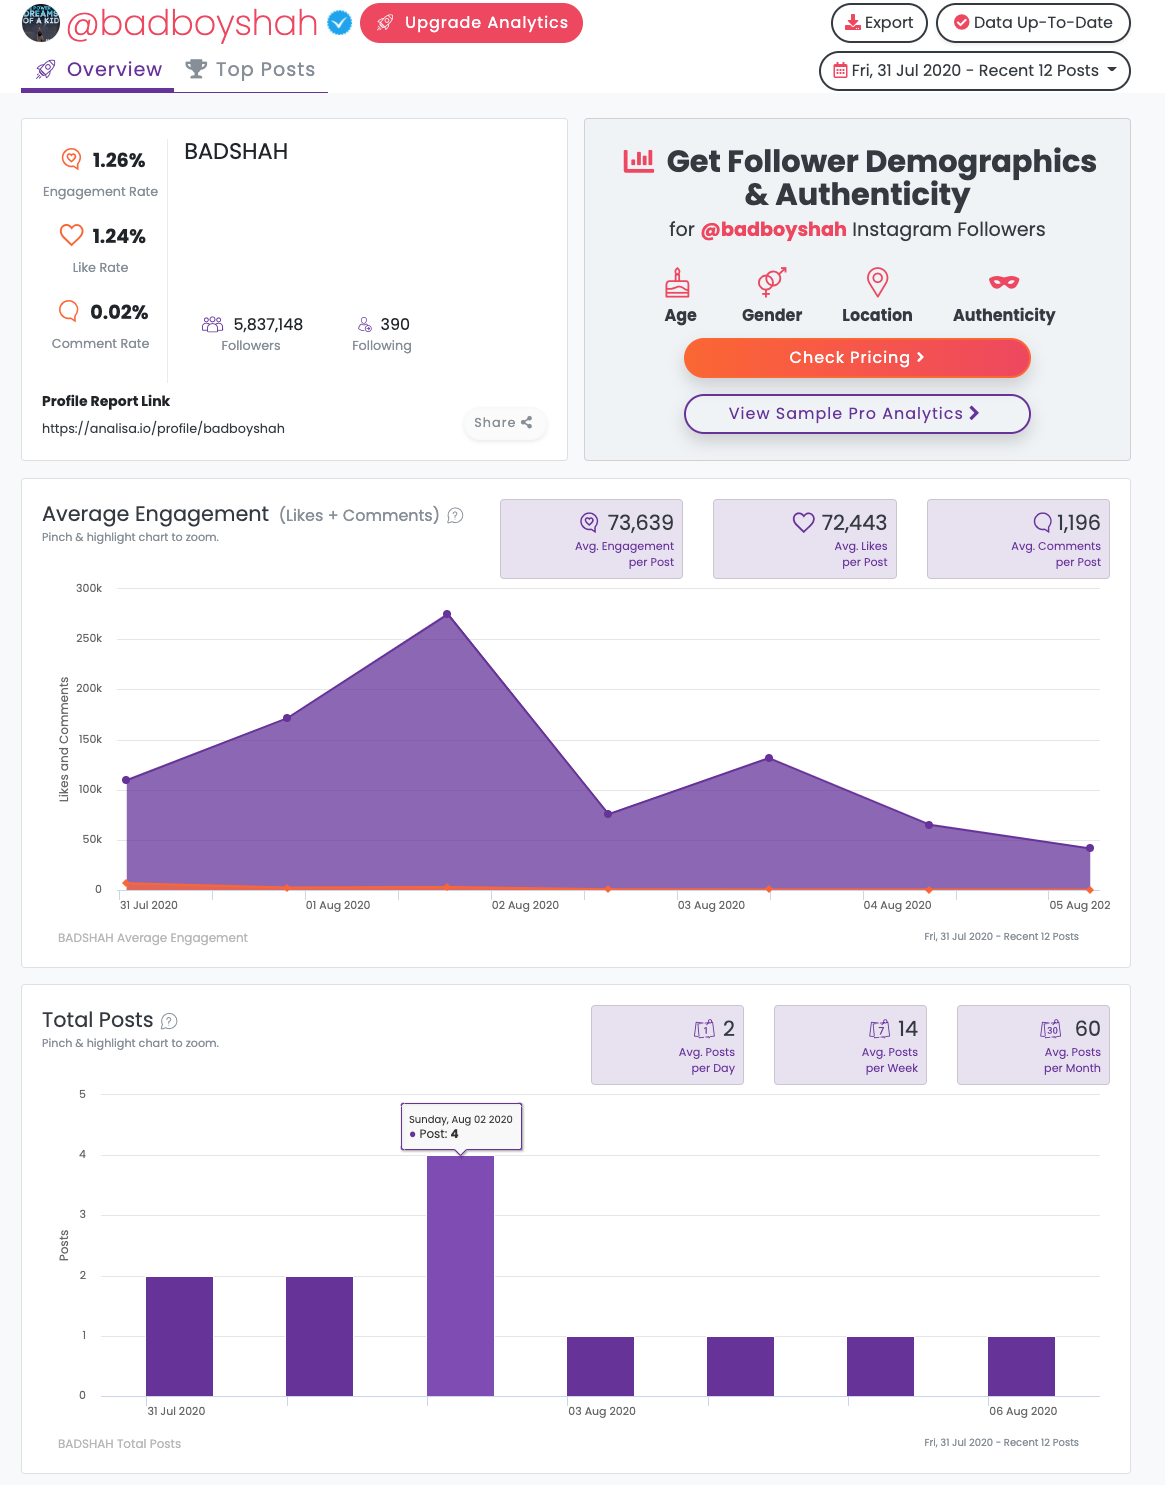The height and width of the screenshot is (1485, 1165).
Task: Click the 31 Jul 2020 posts bar
Action: point(179,1336)
